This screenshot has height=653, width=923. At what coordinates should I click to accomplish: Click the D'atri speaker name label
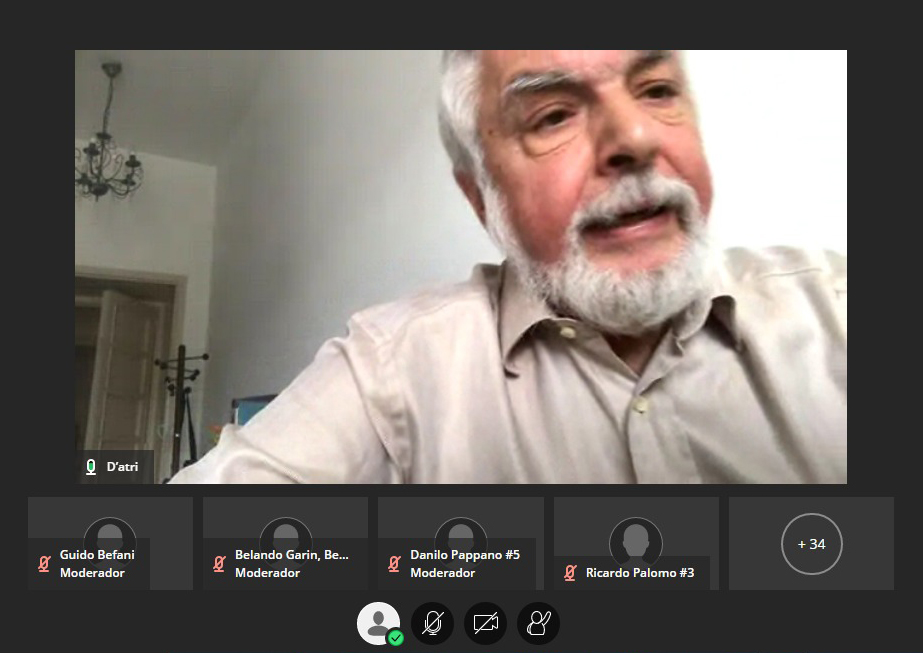123,467
